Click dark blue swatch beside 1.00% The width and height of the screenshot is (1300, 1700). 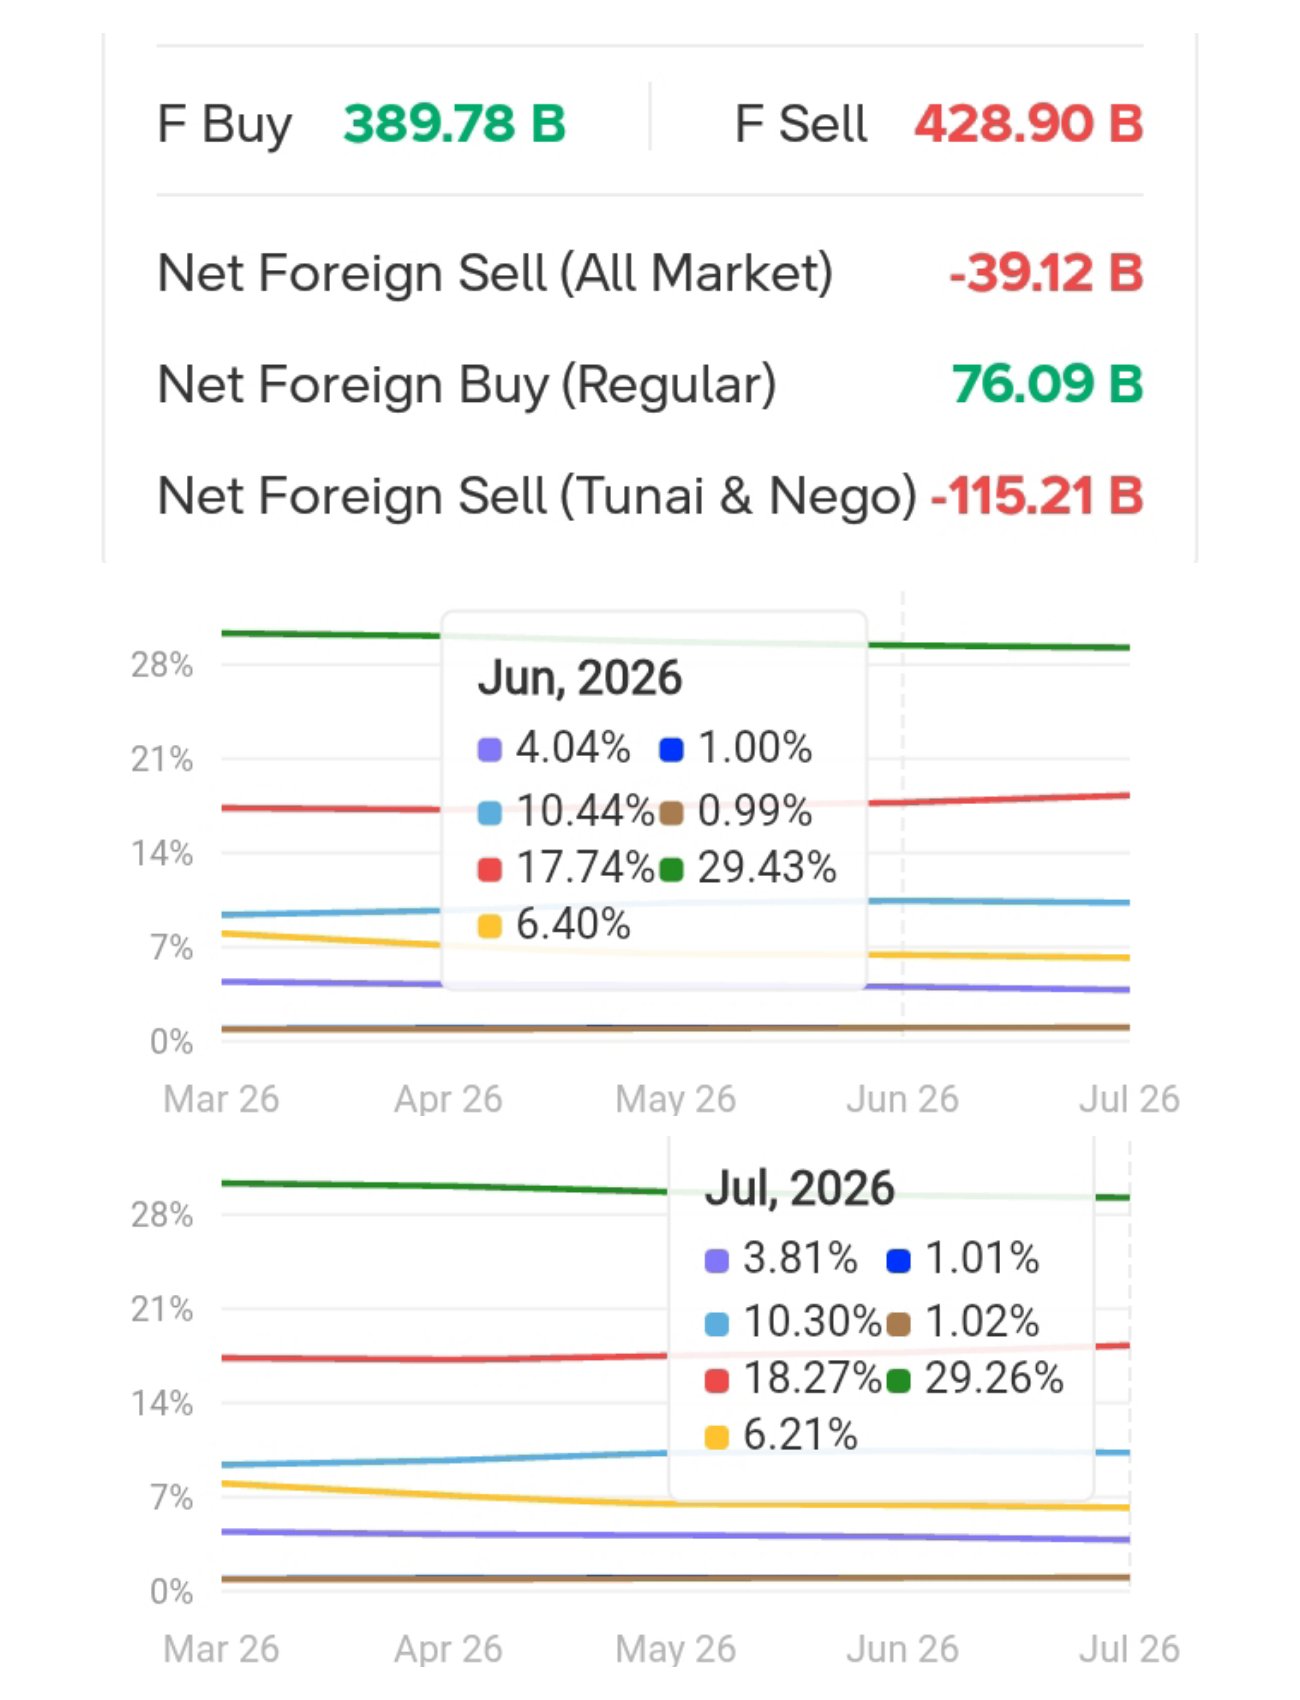672,750
